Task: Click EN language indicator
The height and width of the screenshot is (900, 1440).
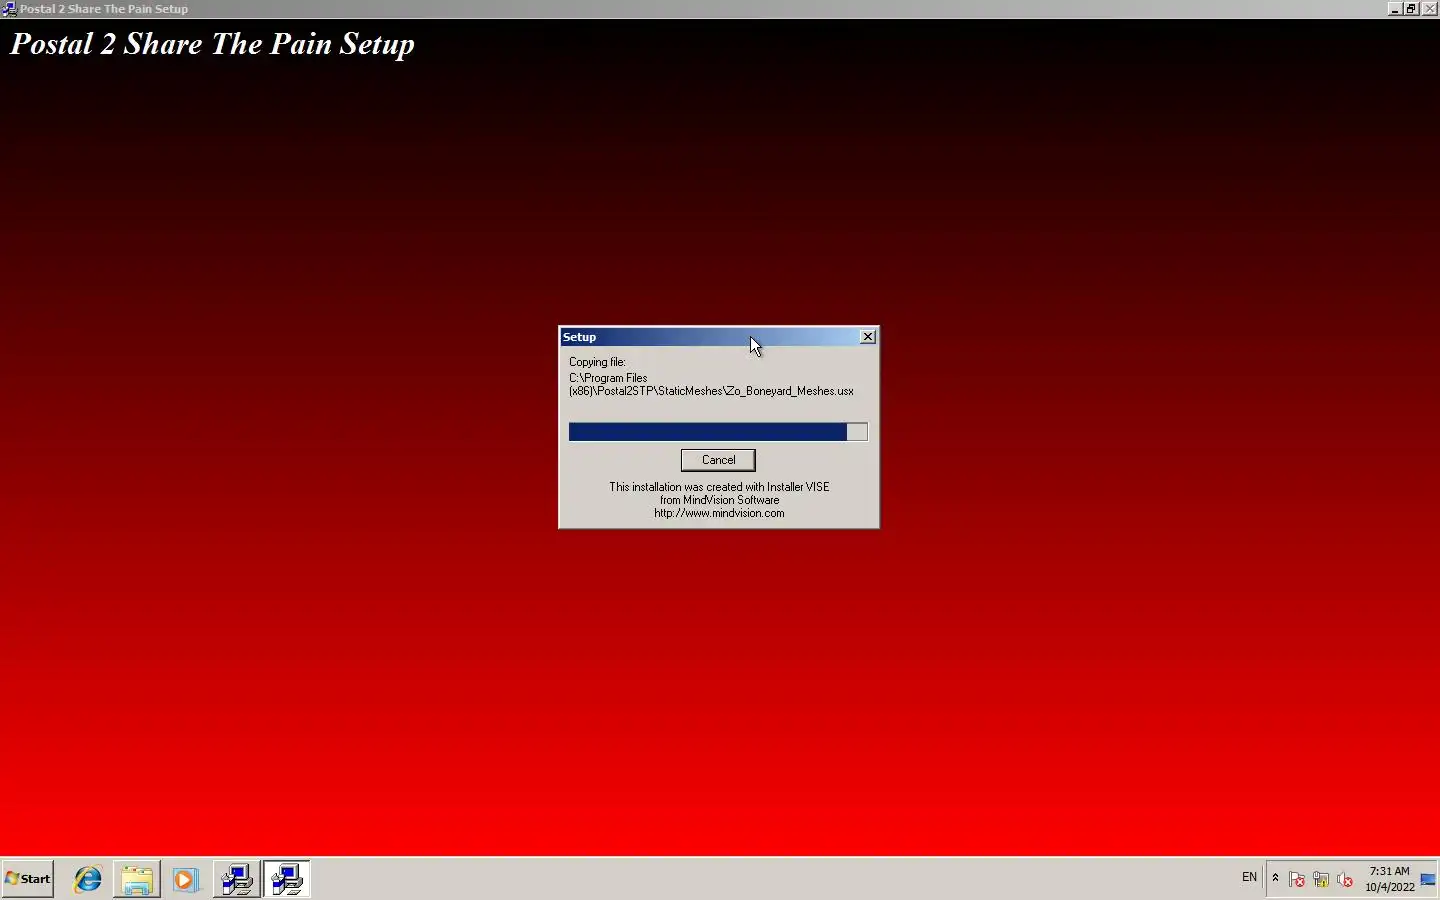Action: (x=1249, y=877)
